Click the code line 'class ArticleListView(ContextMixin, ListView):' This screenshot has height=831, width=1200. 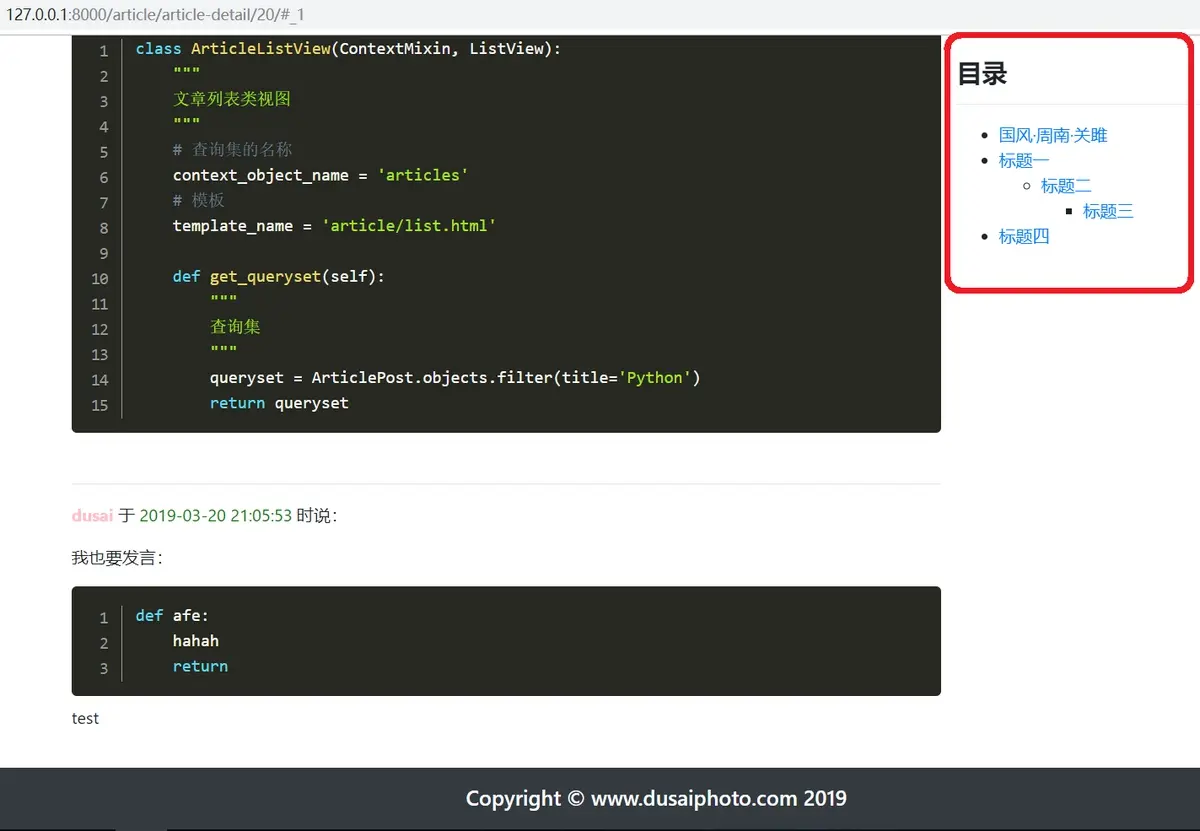[348, 49]
